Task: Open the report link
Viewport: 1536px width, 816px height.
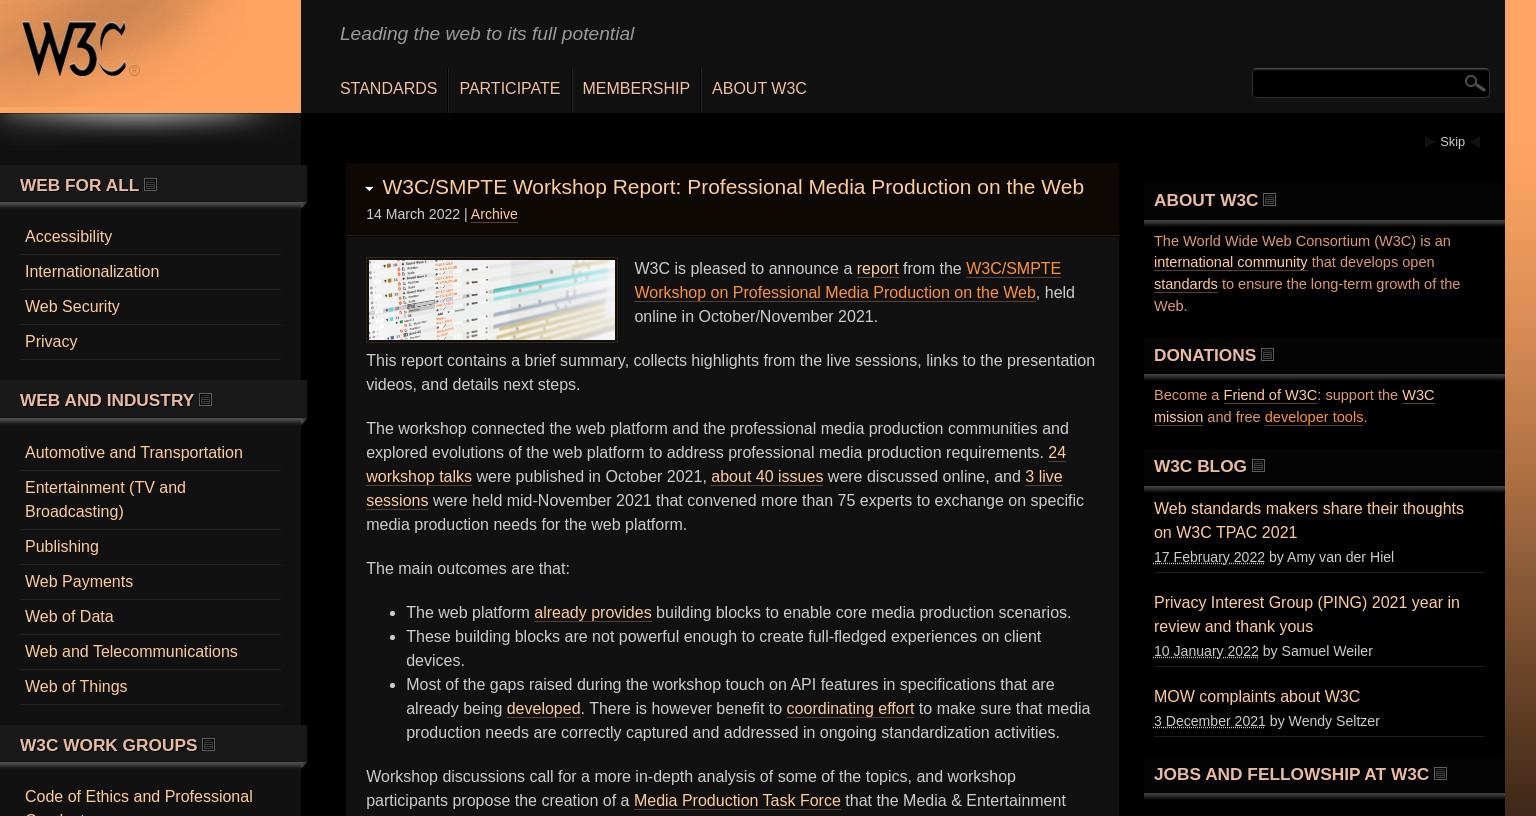Action: pos(877,269)
